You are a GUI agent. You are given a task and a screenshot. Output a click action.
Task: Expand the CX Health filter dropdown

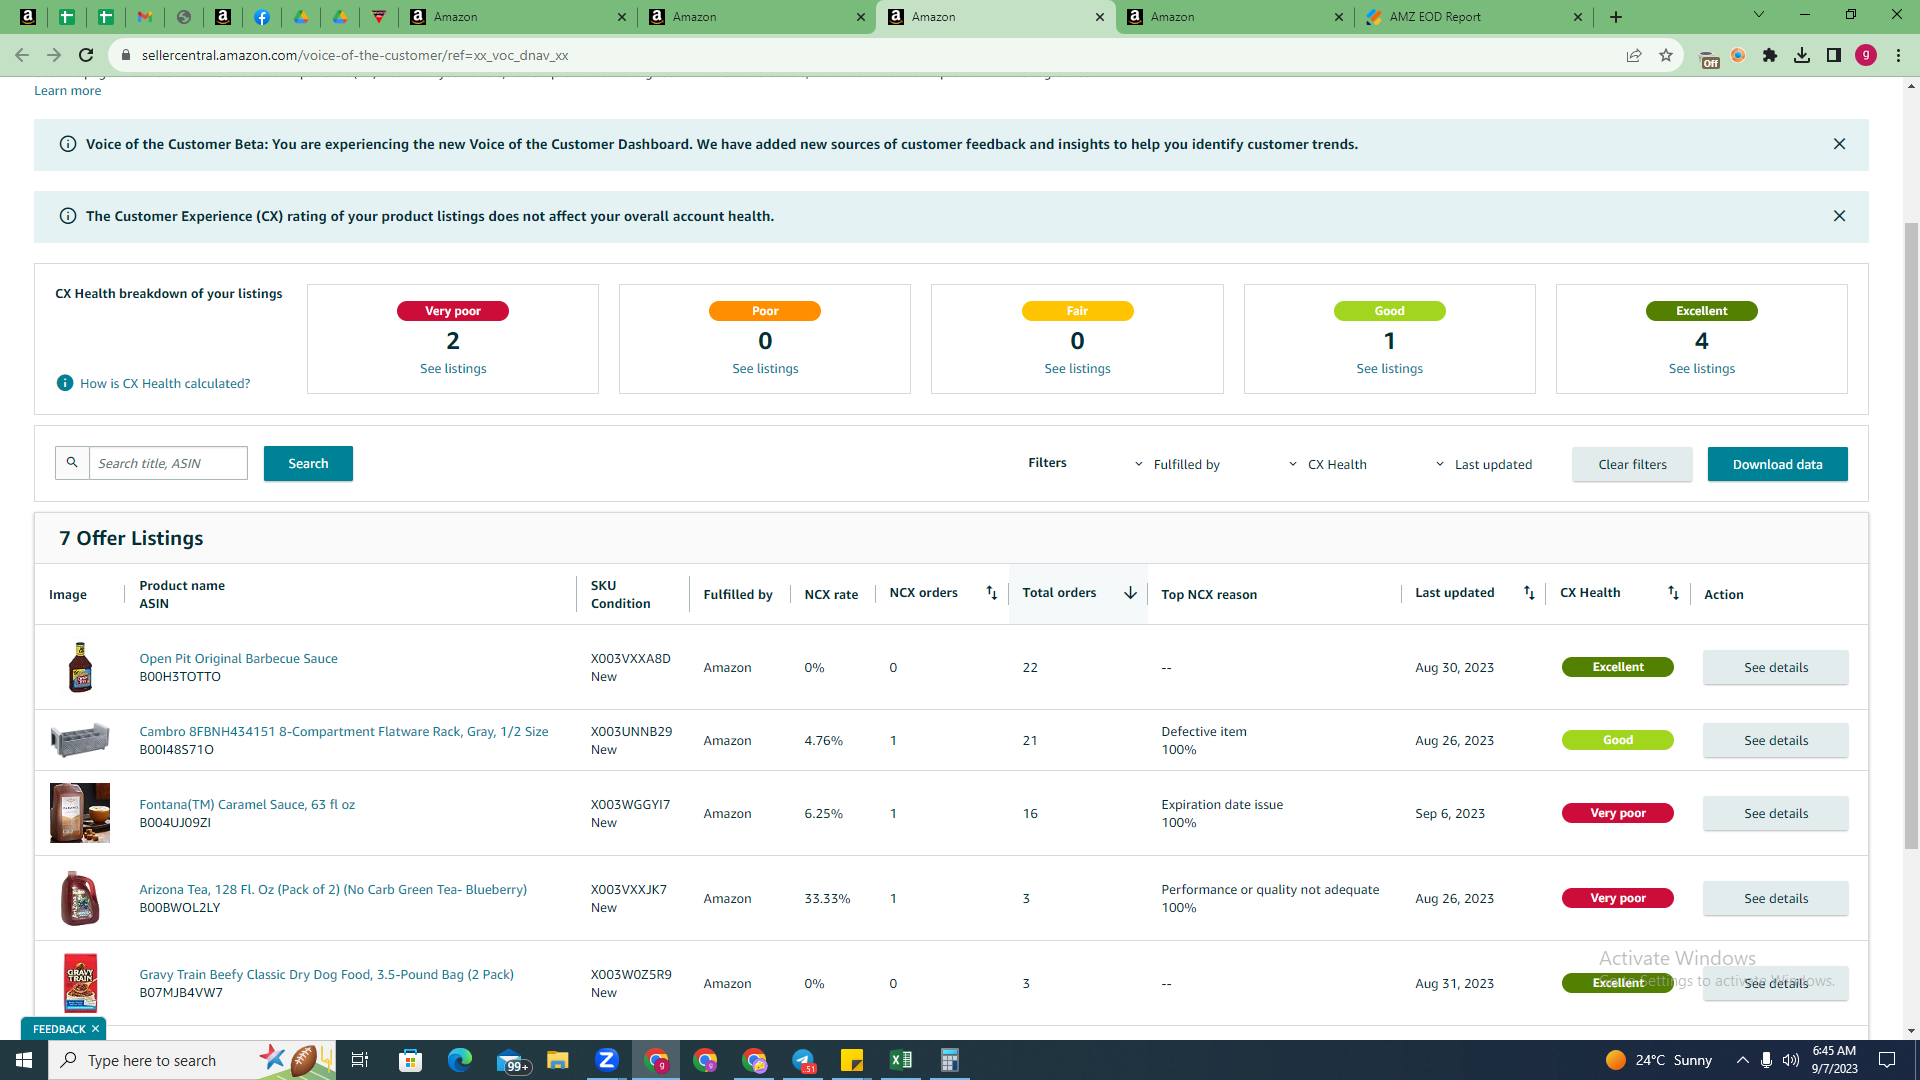(x=1327, y=464)
